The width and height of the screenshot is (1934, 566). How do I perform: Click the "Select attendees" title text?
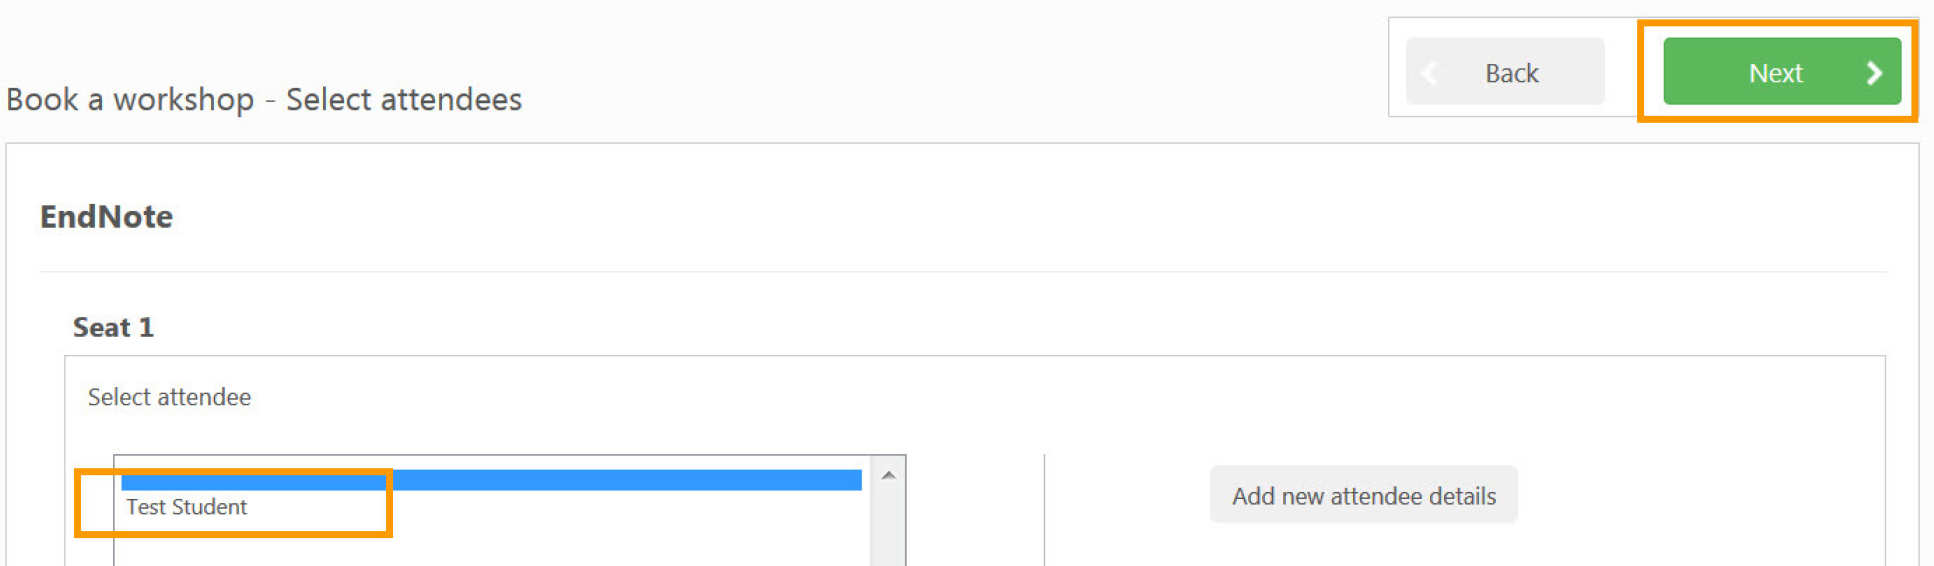404,100
